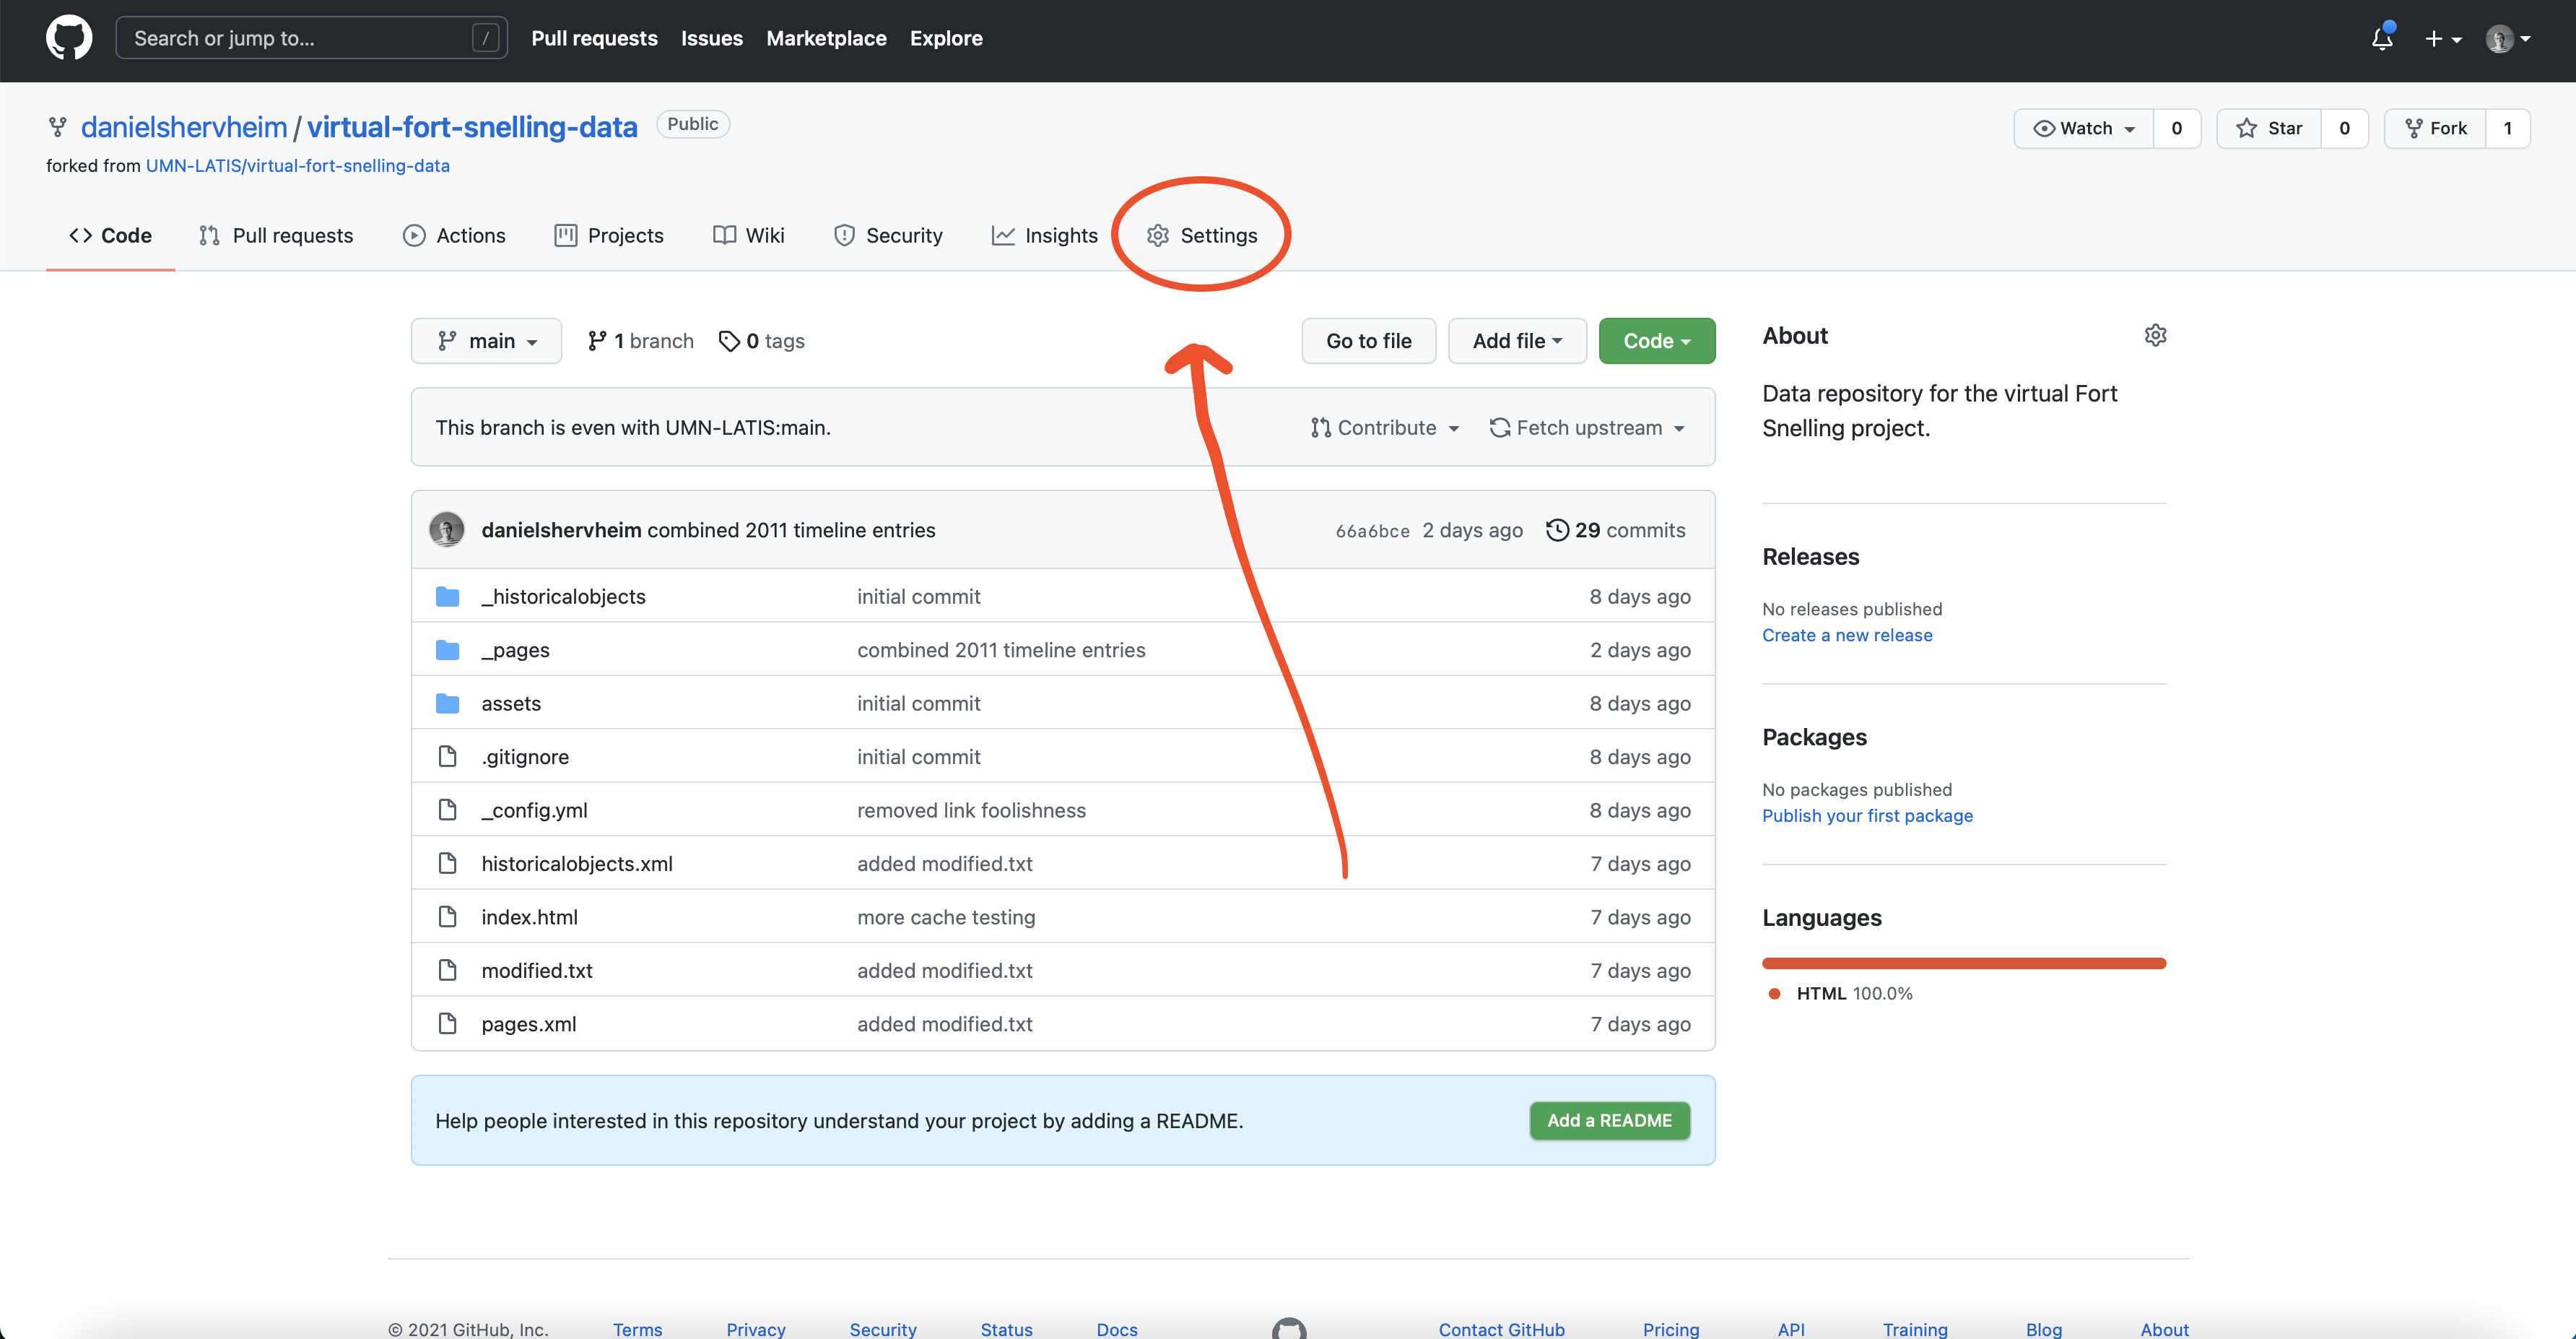Click the orange HTML language bar
This screenshot has height=1339, width=2576.
1964,963
